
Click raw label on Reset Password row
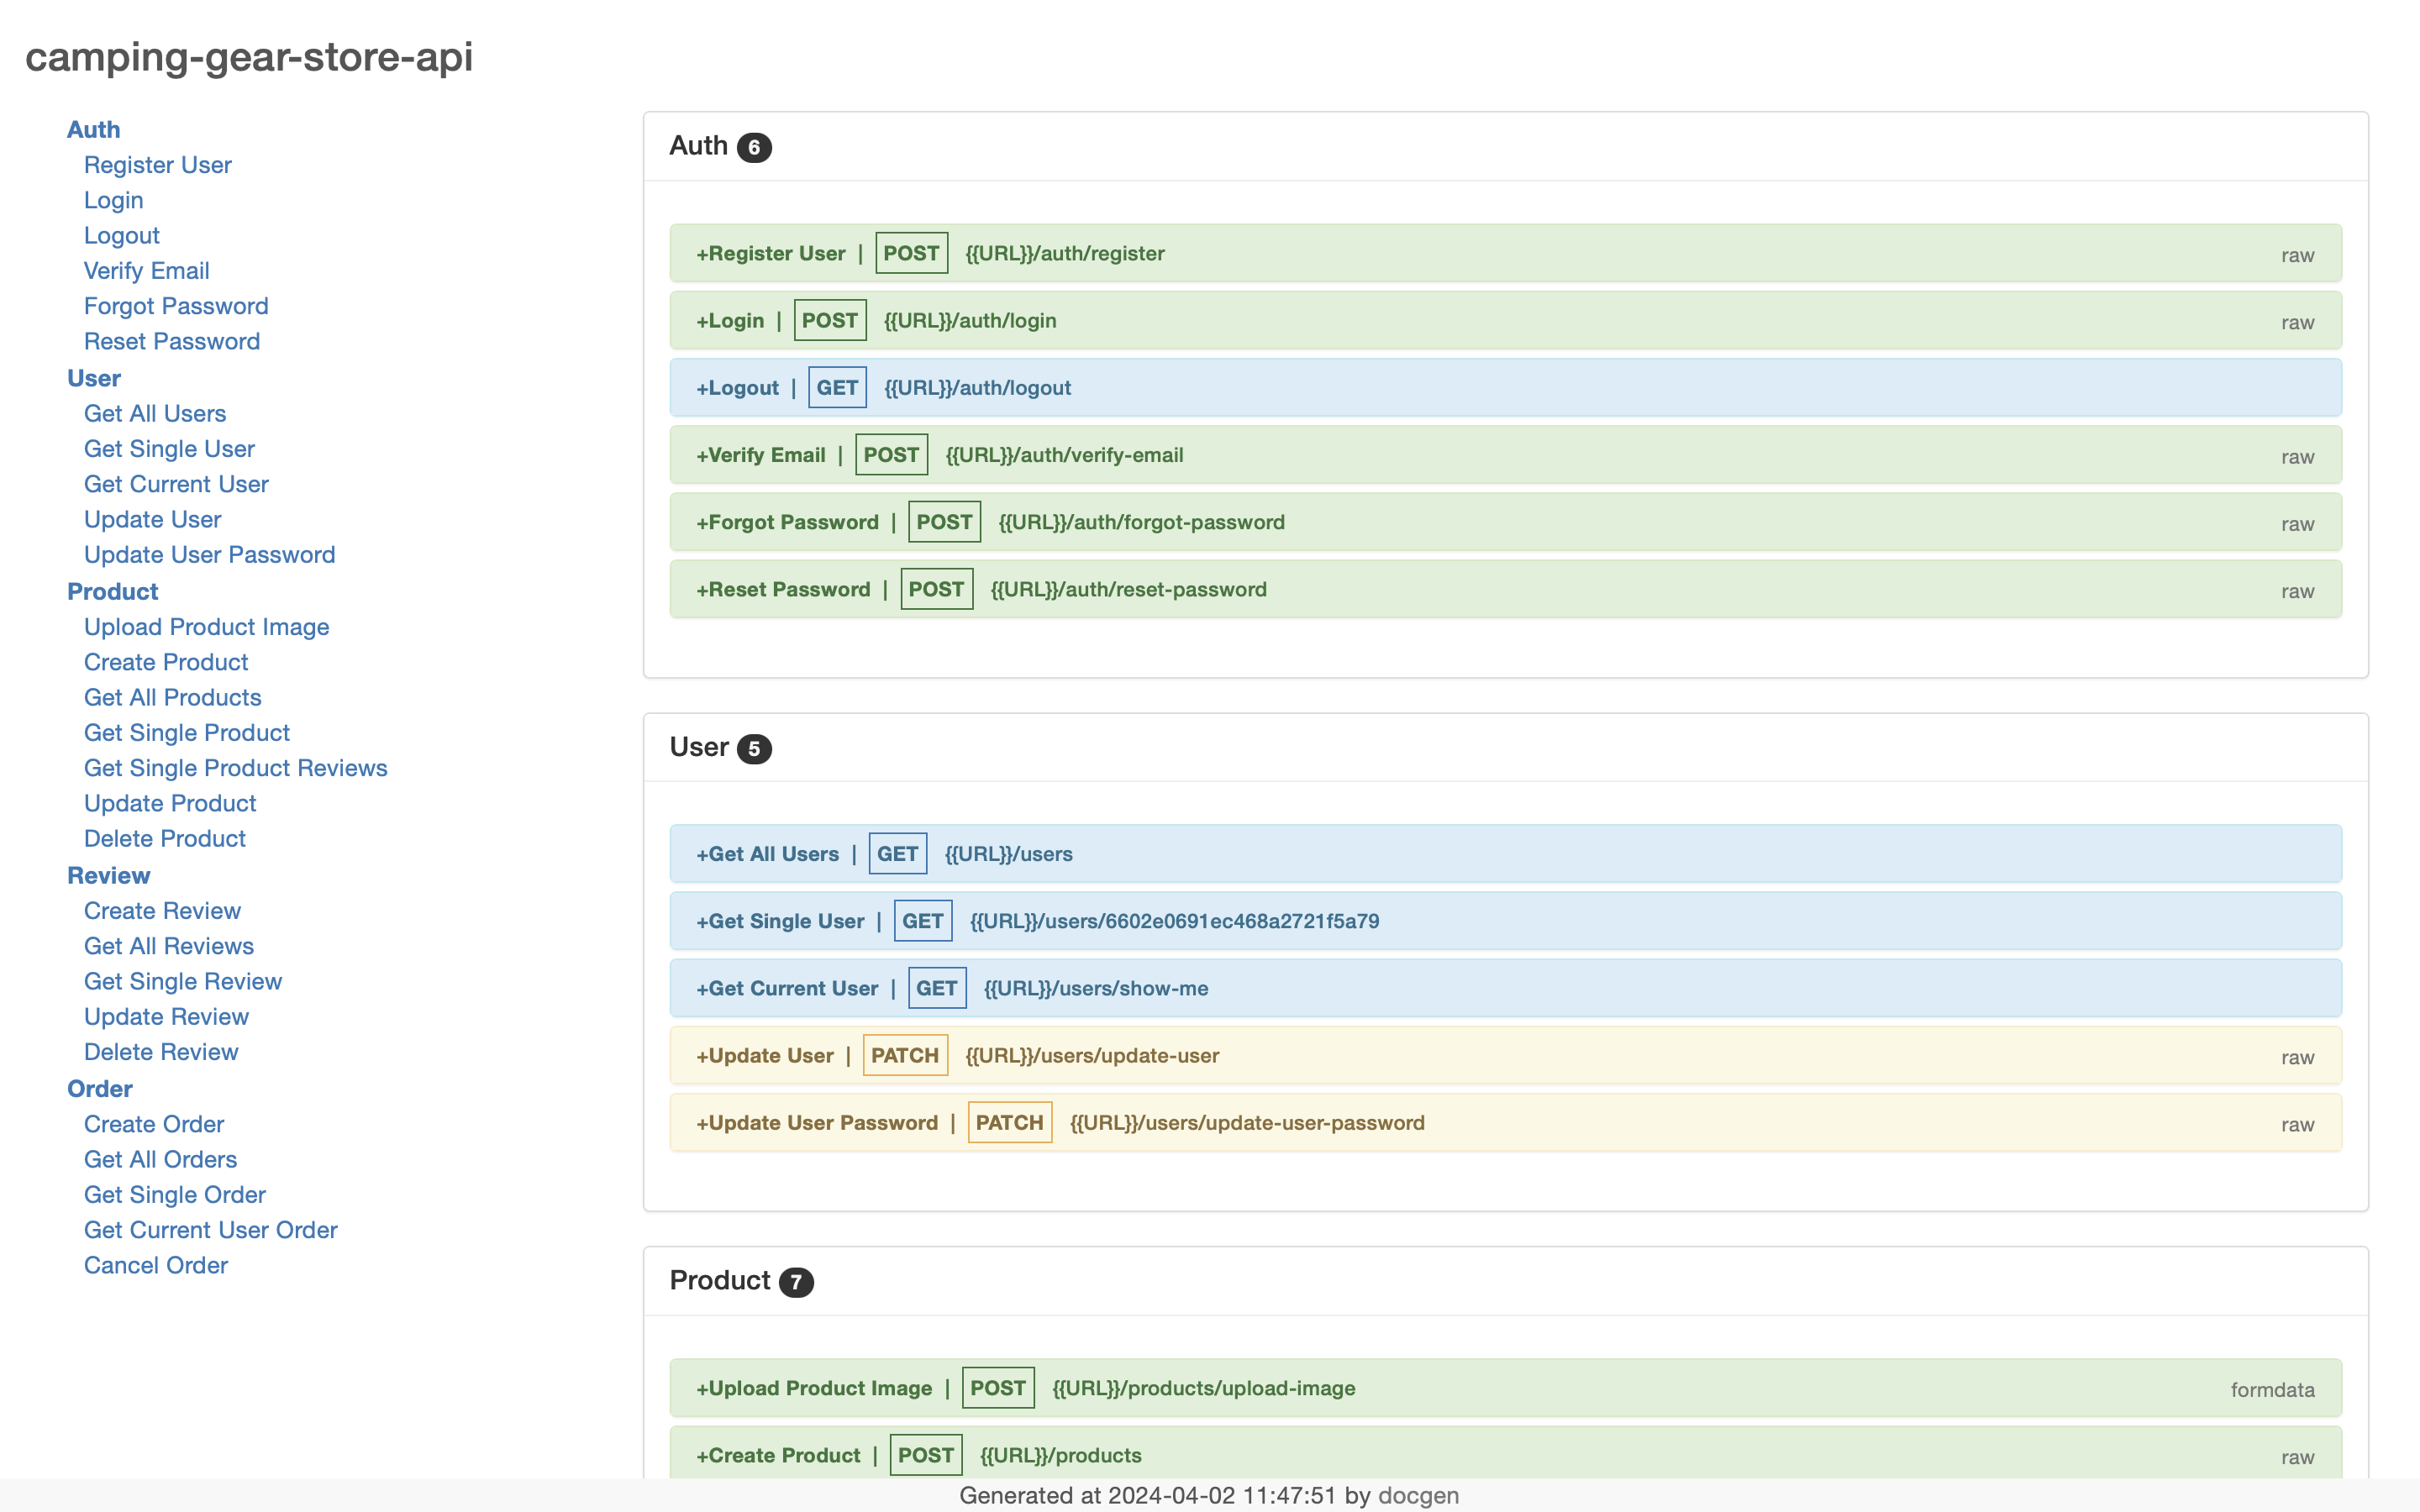pyautogui.click(x=2297, y=591)
